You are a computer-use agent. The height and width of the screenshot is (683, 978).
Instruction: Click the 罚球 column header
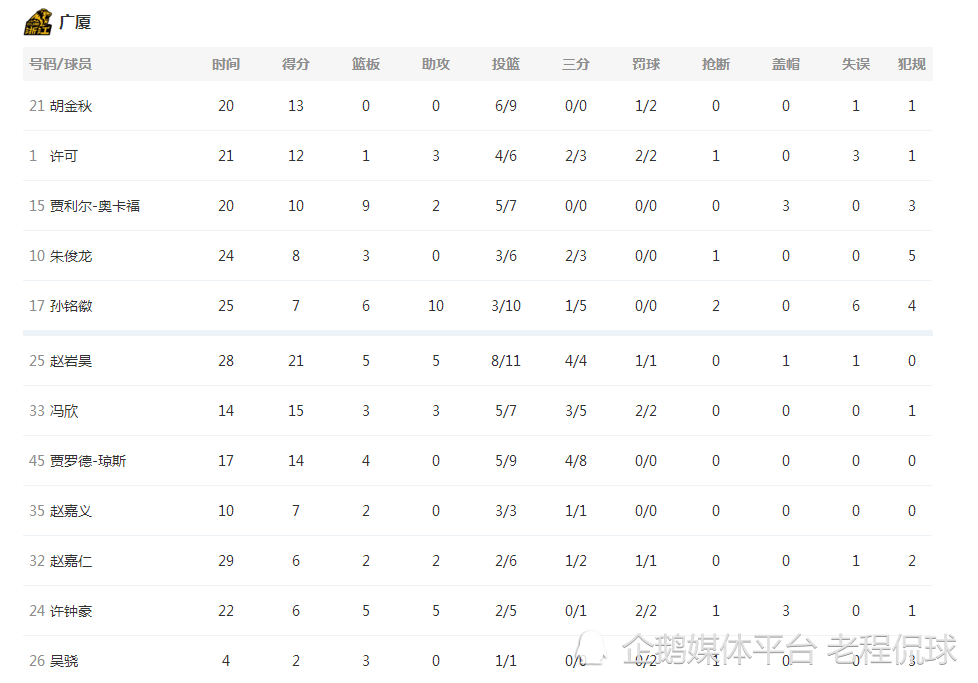pyautogui.click(x=646, y=64)
